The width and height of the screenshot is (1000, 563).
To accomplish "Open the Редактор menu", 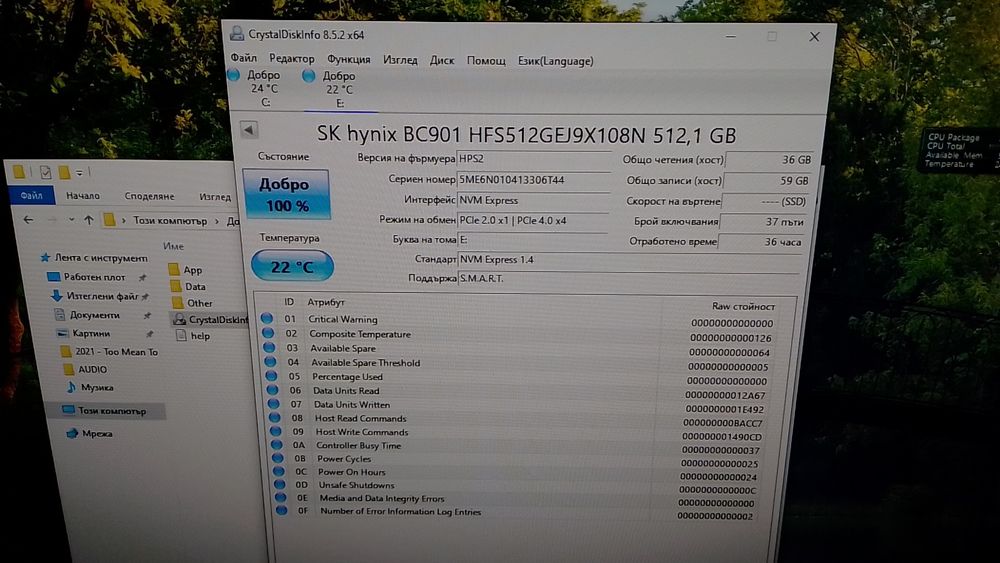I will click(x=291, y=59).
